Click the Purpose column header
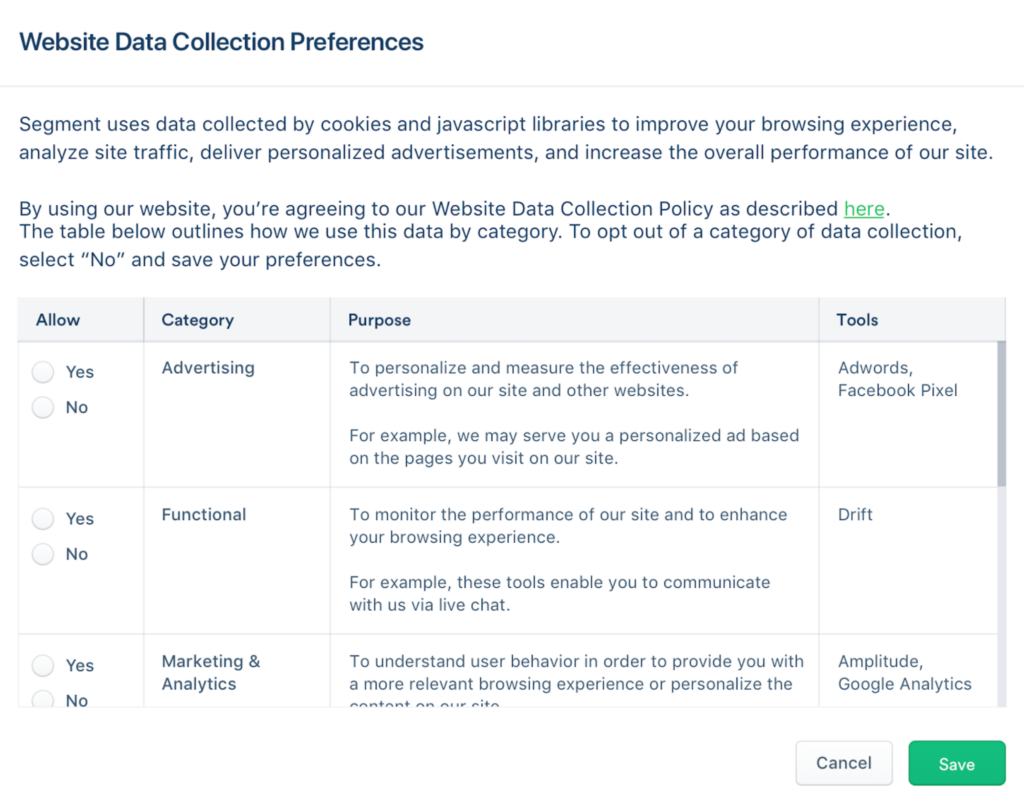 (x=379, y=320)
